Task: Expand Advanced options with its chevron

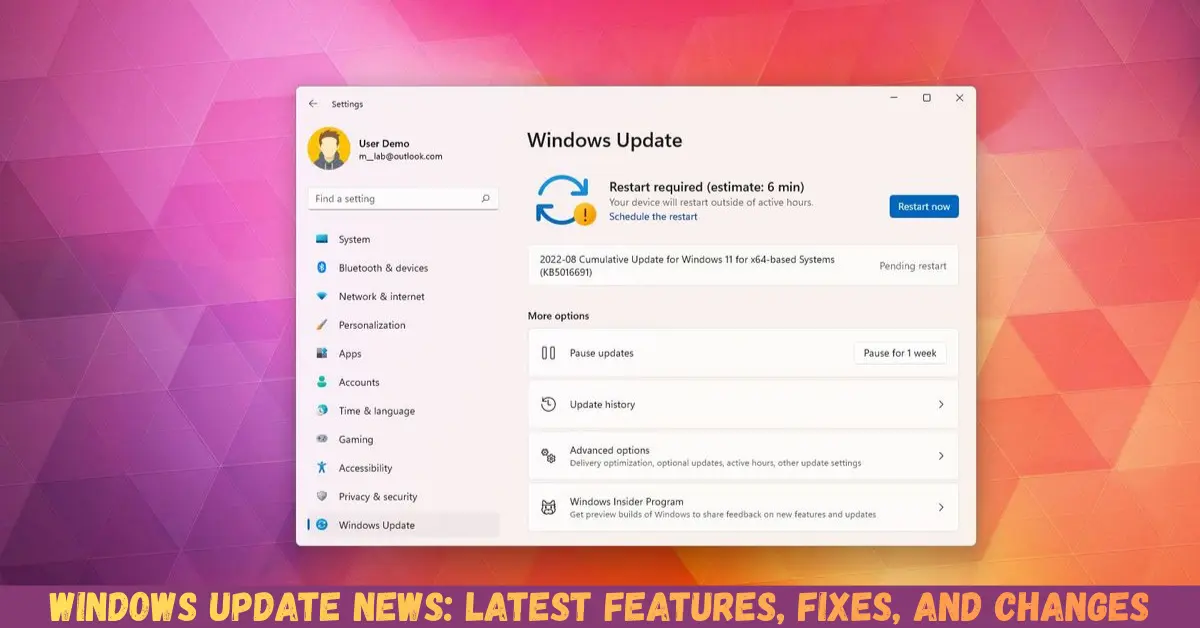Action: pos(940,456)
